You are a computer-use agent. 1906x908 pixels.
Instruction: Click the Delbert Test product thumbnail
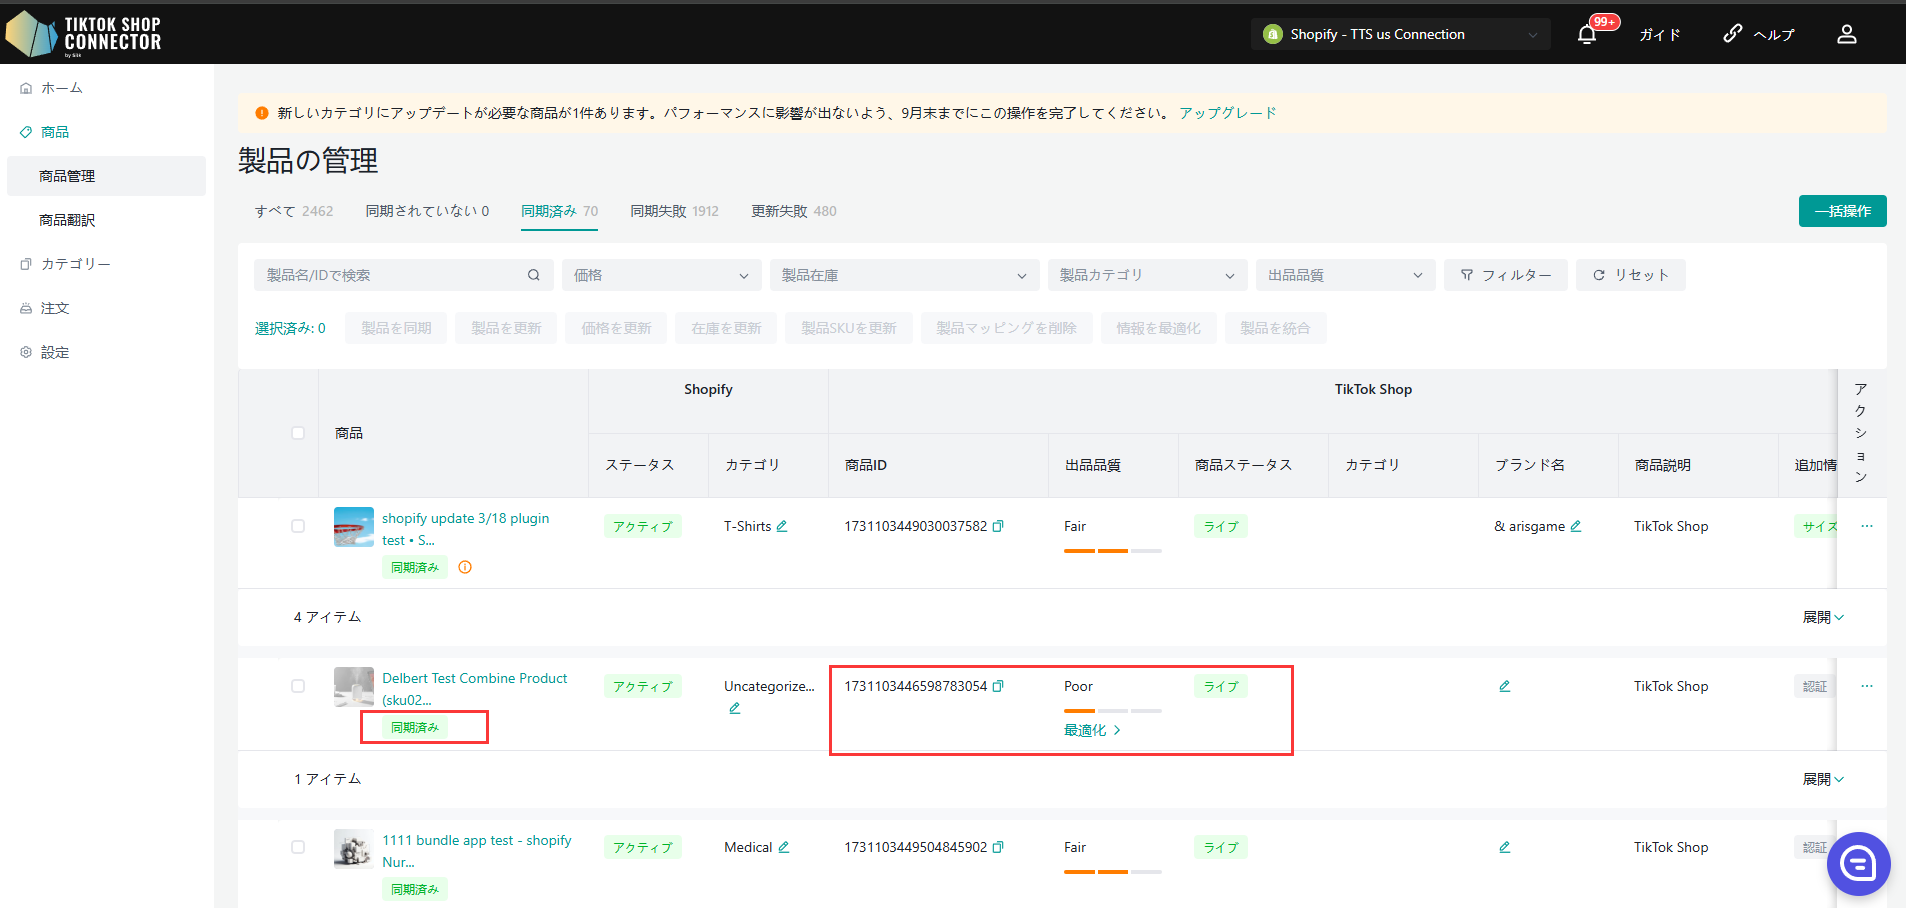point(354,687)
